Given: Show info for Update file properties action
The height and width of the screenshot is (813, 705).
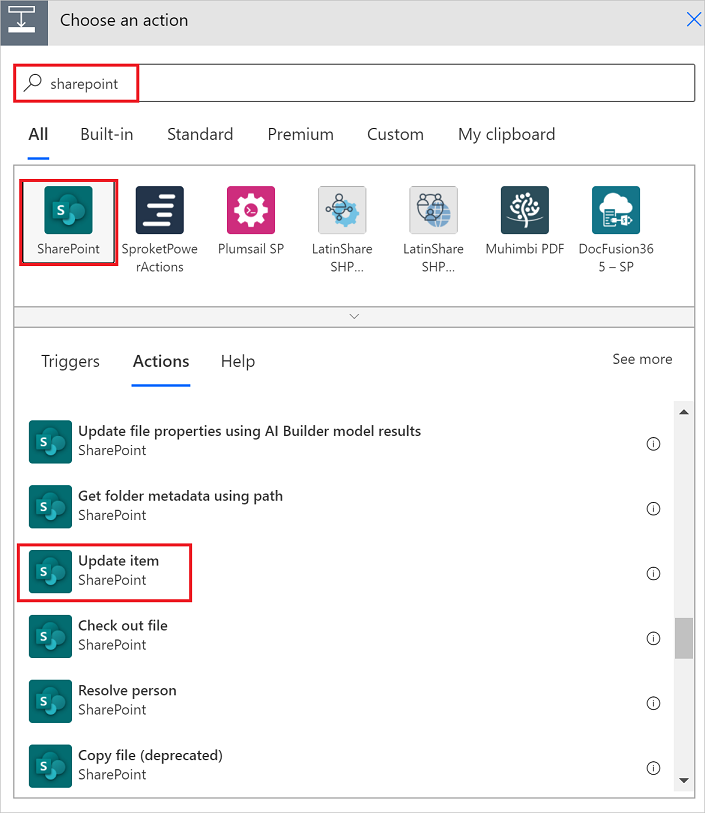Looking at the screenshot, I should pyautogui.click(x=653, y=444).
